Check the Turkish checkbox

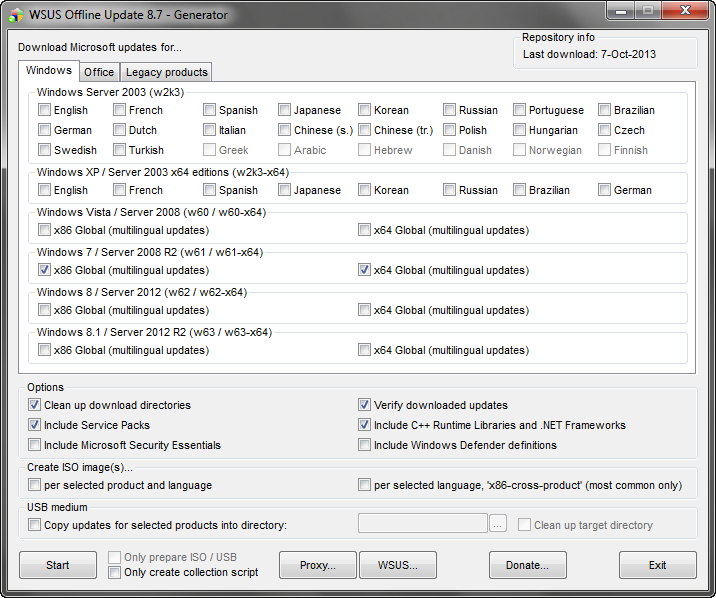119,150
